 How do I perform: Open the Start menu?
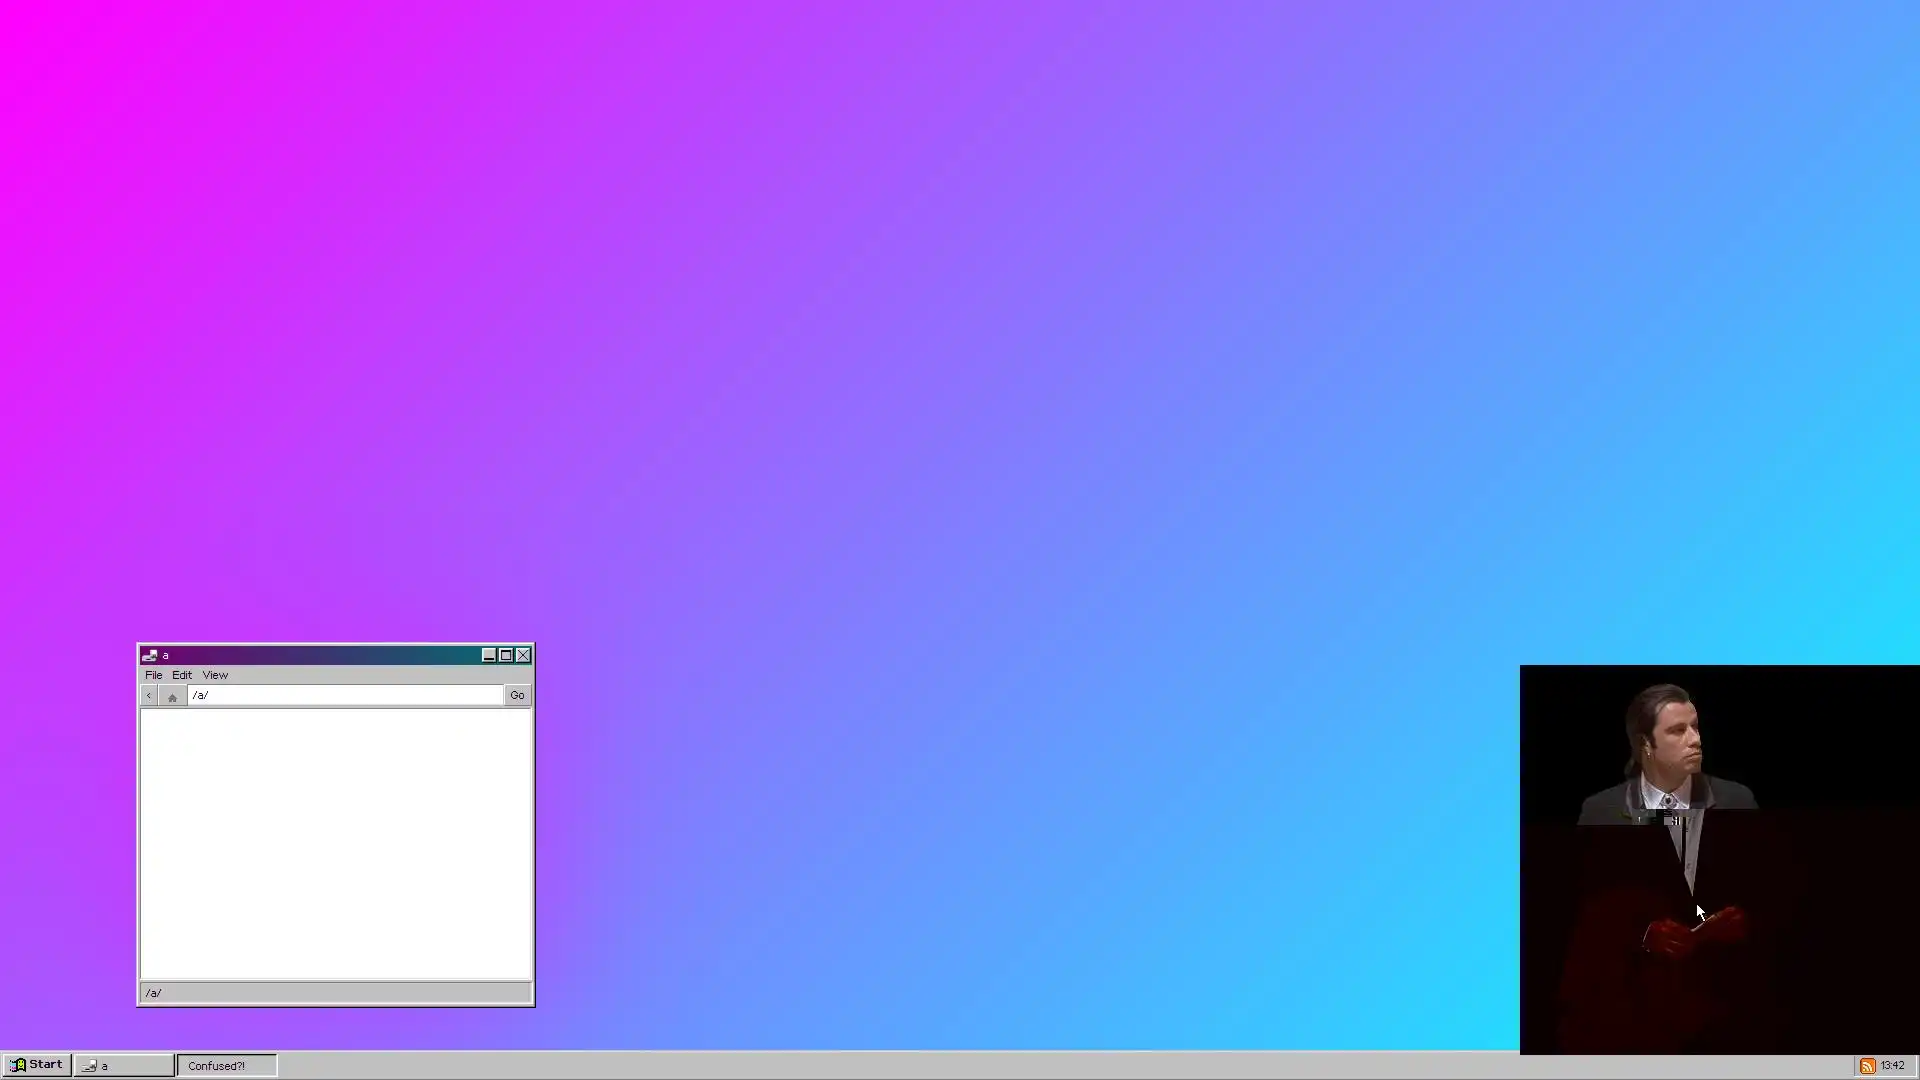tap(37, 1065)
